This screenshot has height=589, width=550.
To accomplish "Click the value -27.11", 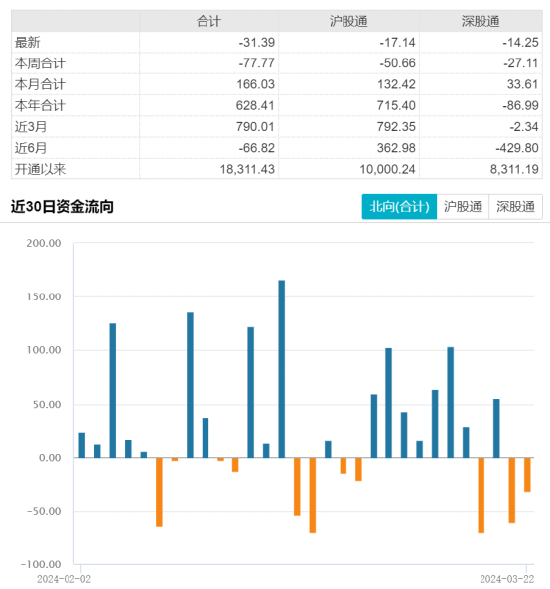I will pos(521,63).
